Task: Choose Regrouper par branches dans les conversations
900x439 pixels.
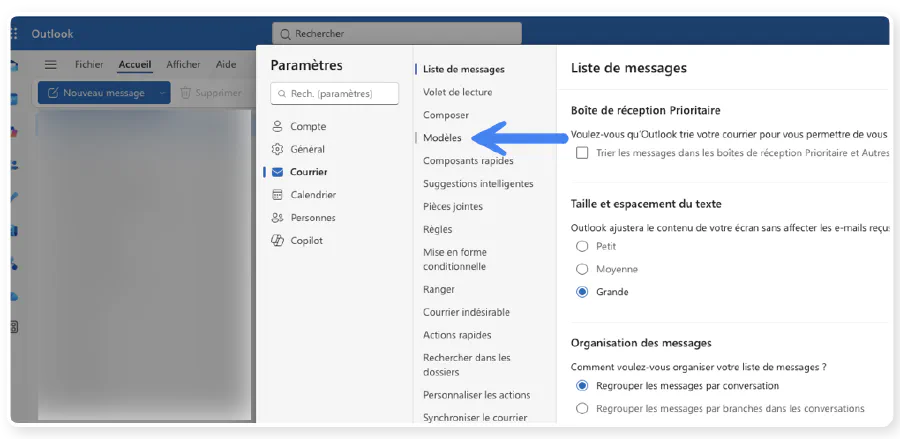Action: (x=582, y=409)
